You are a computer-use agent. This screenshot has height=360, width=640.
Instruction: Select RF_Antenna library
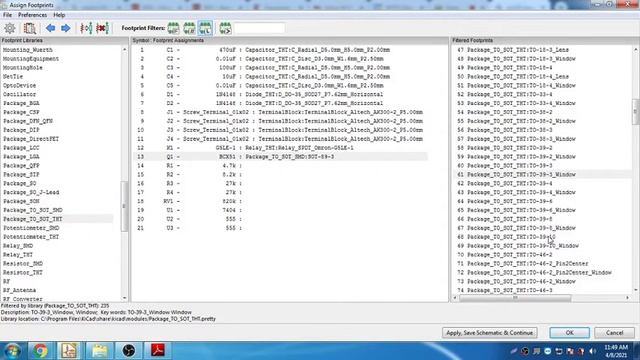coord(20,290)
